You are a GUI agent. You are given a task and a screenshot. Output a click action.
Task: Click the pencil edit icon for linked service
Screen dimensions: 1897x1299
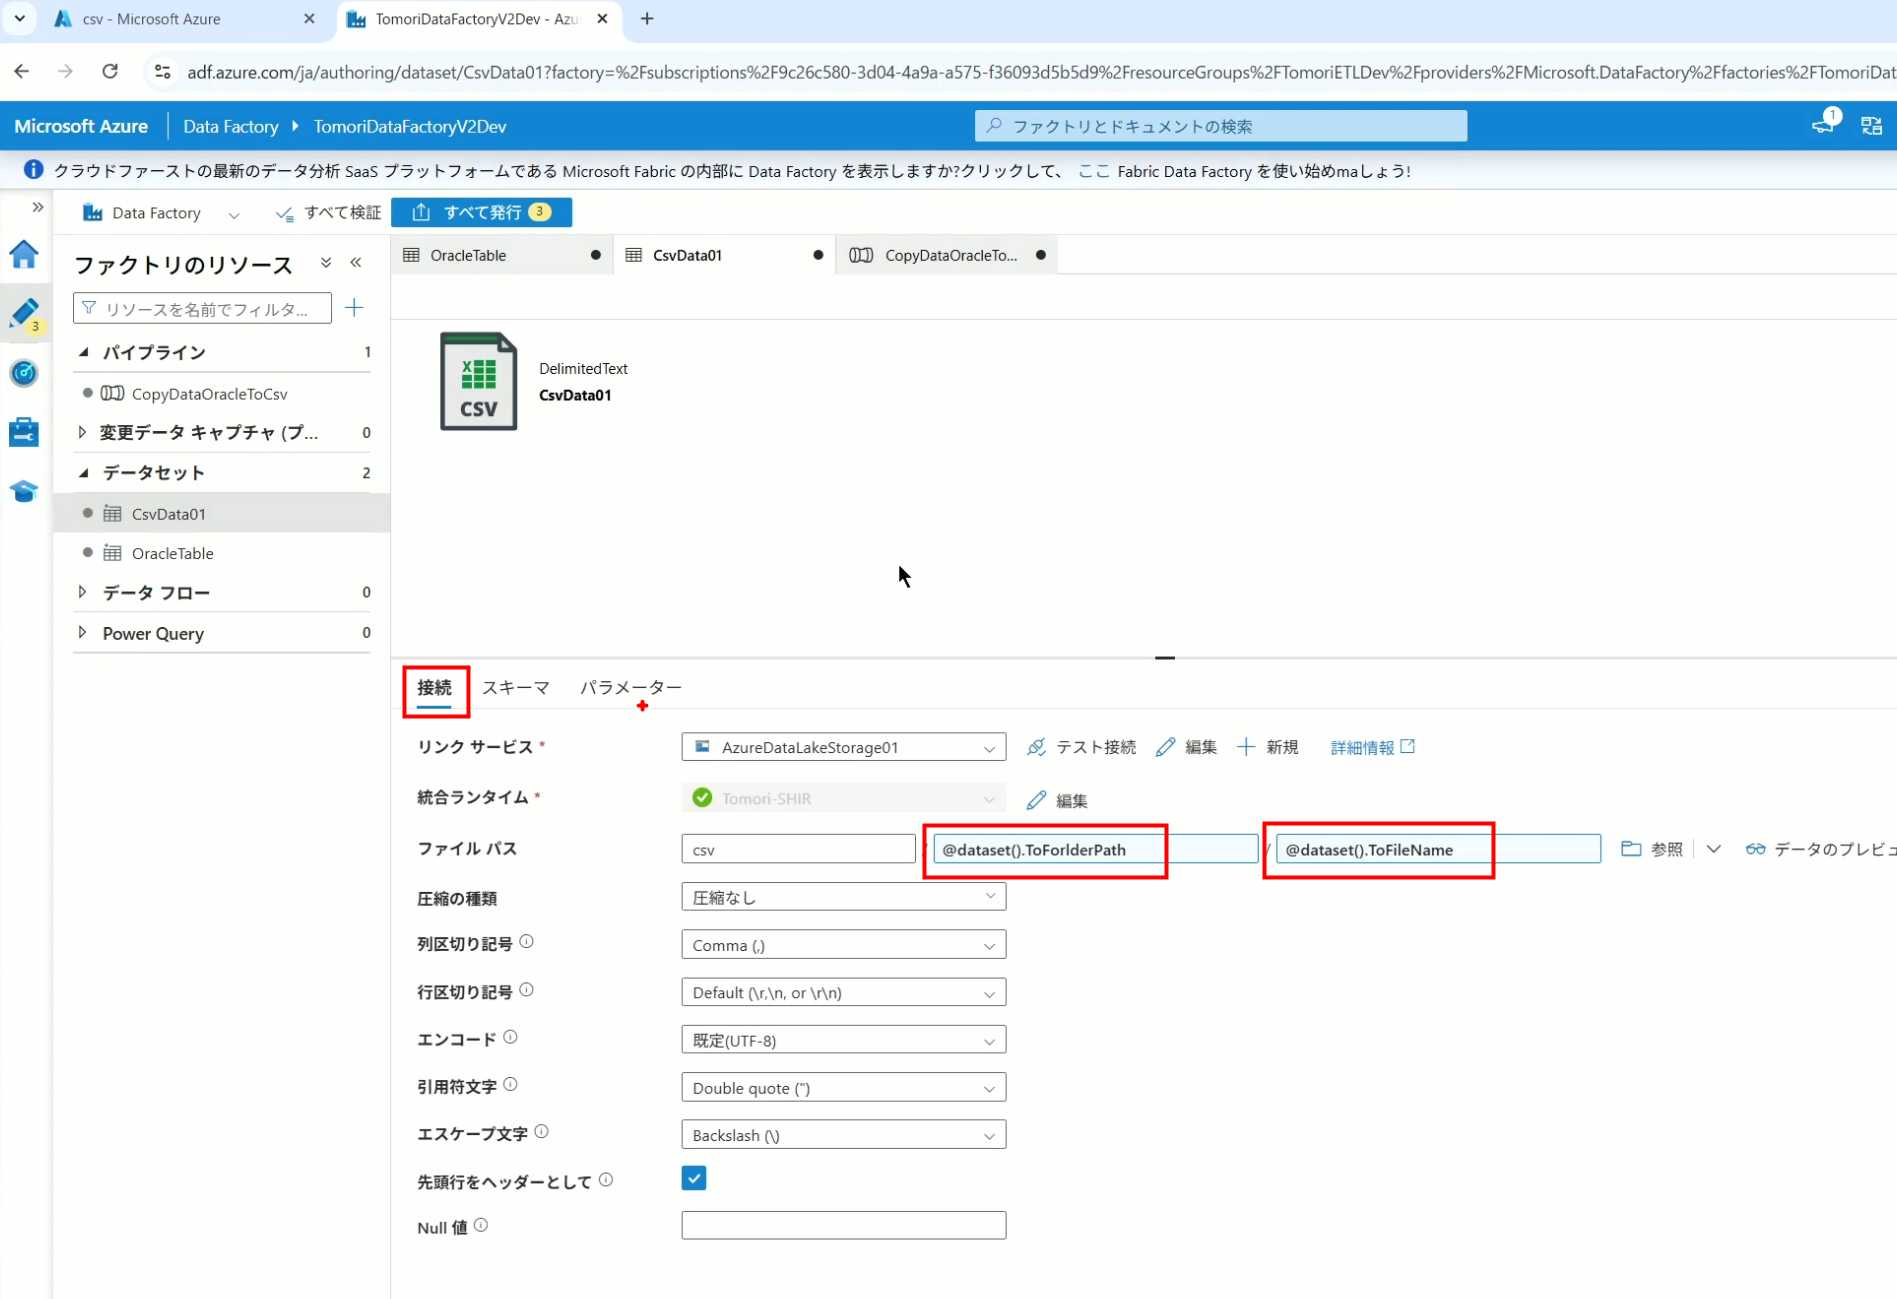(x=1186, y=747)
